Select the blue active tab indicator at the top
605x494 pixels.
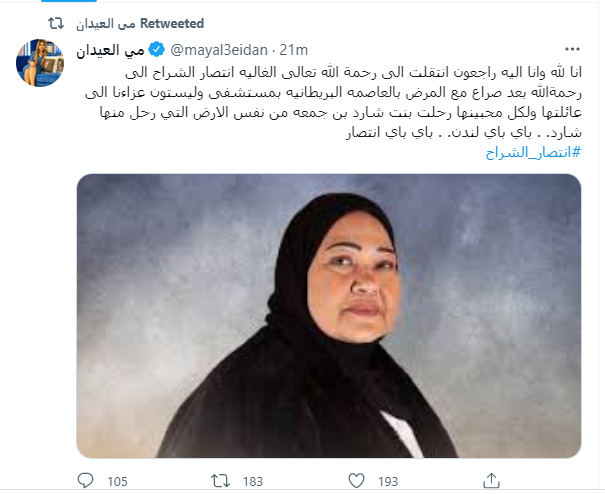tap(69, 1)
